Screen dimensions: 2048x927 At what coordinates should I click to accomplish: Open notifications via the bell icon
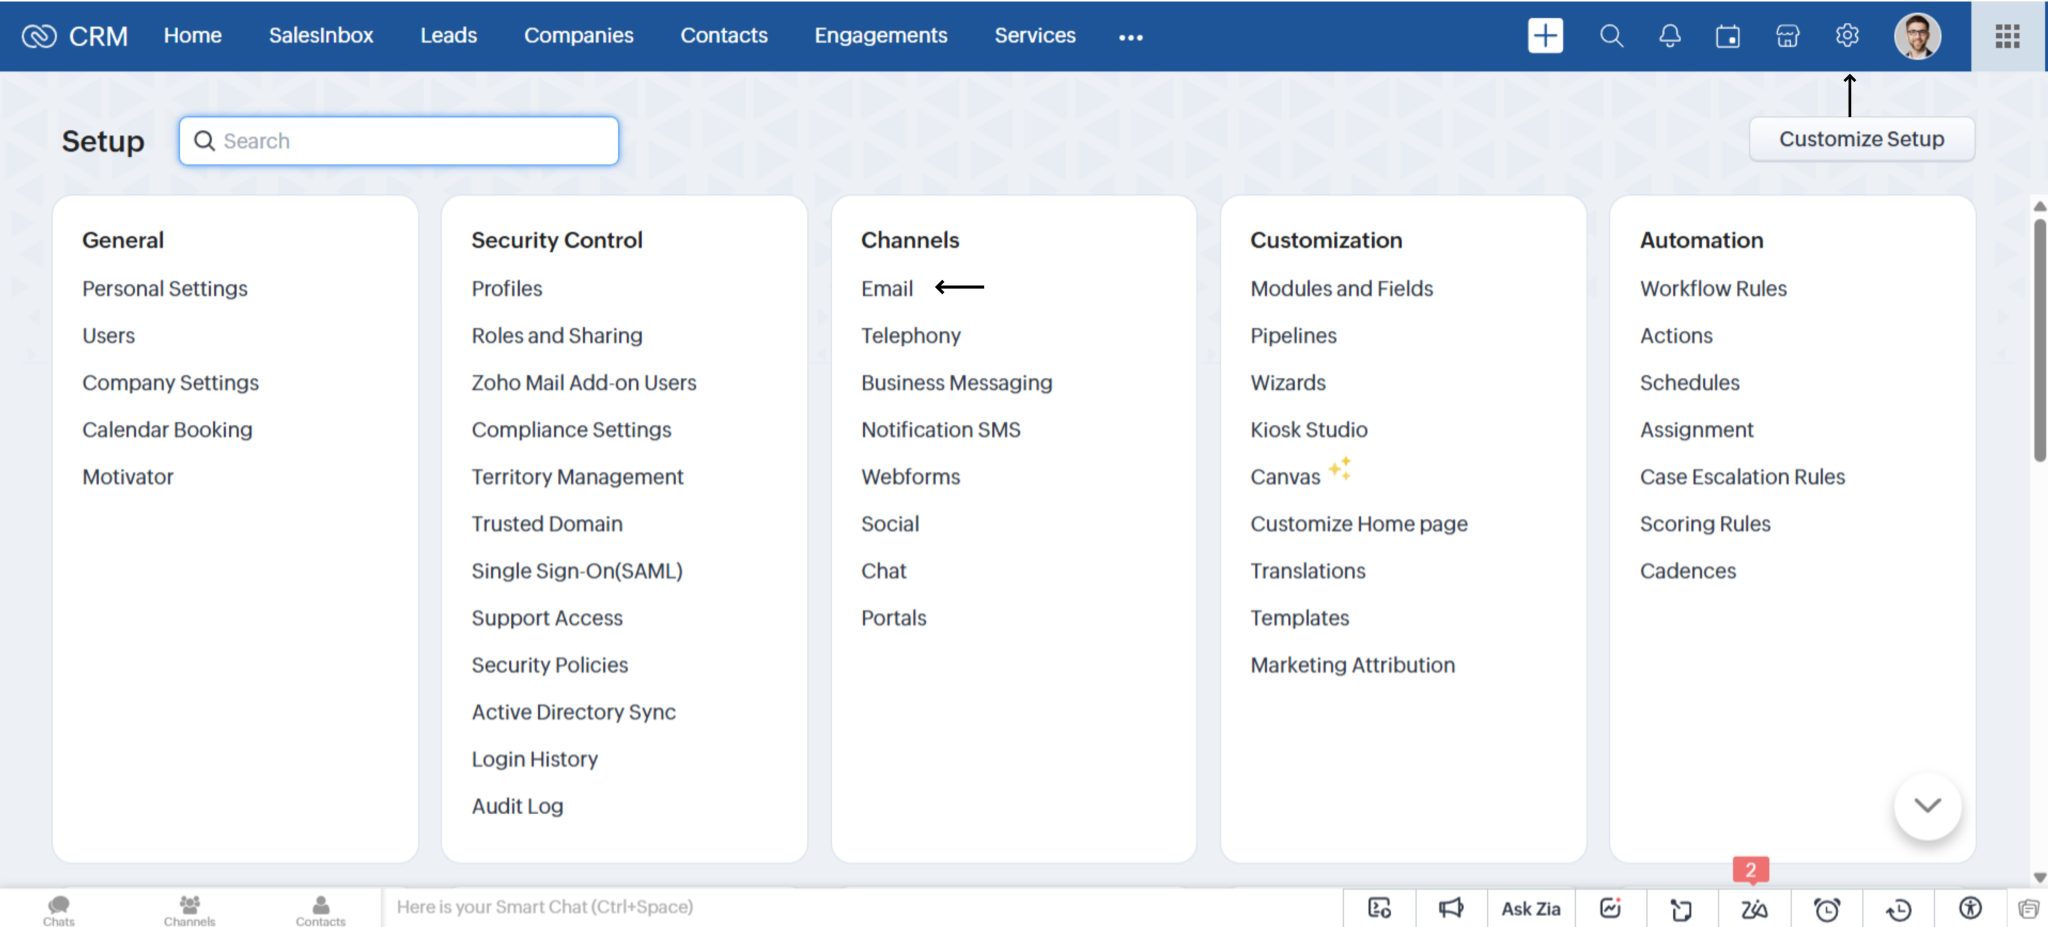pos(1669,35)
